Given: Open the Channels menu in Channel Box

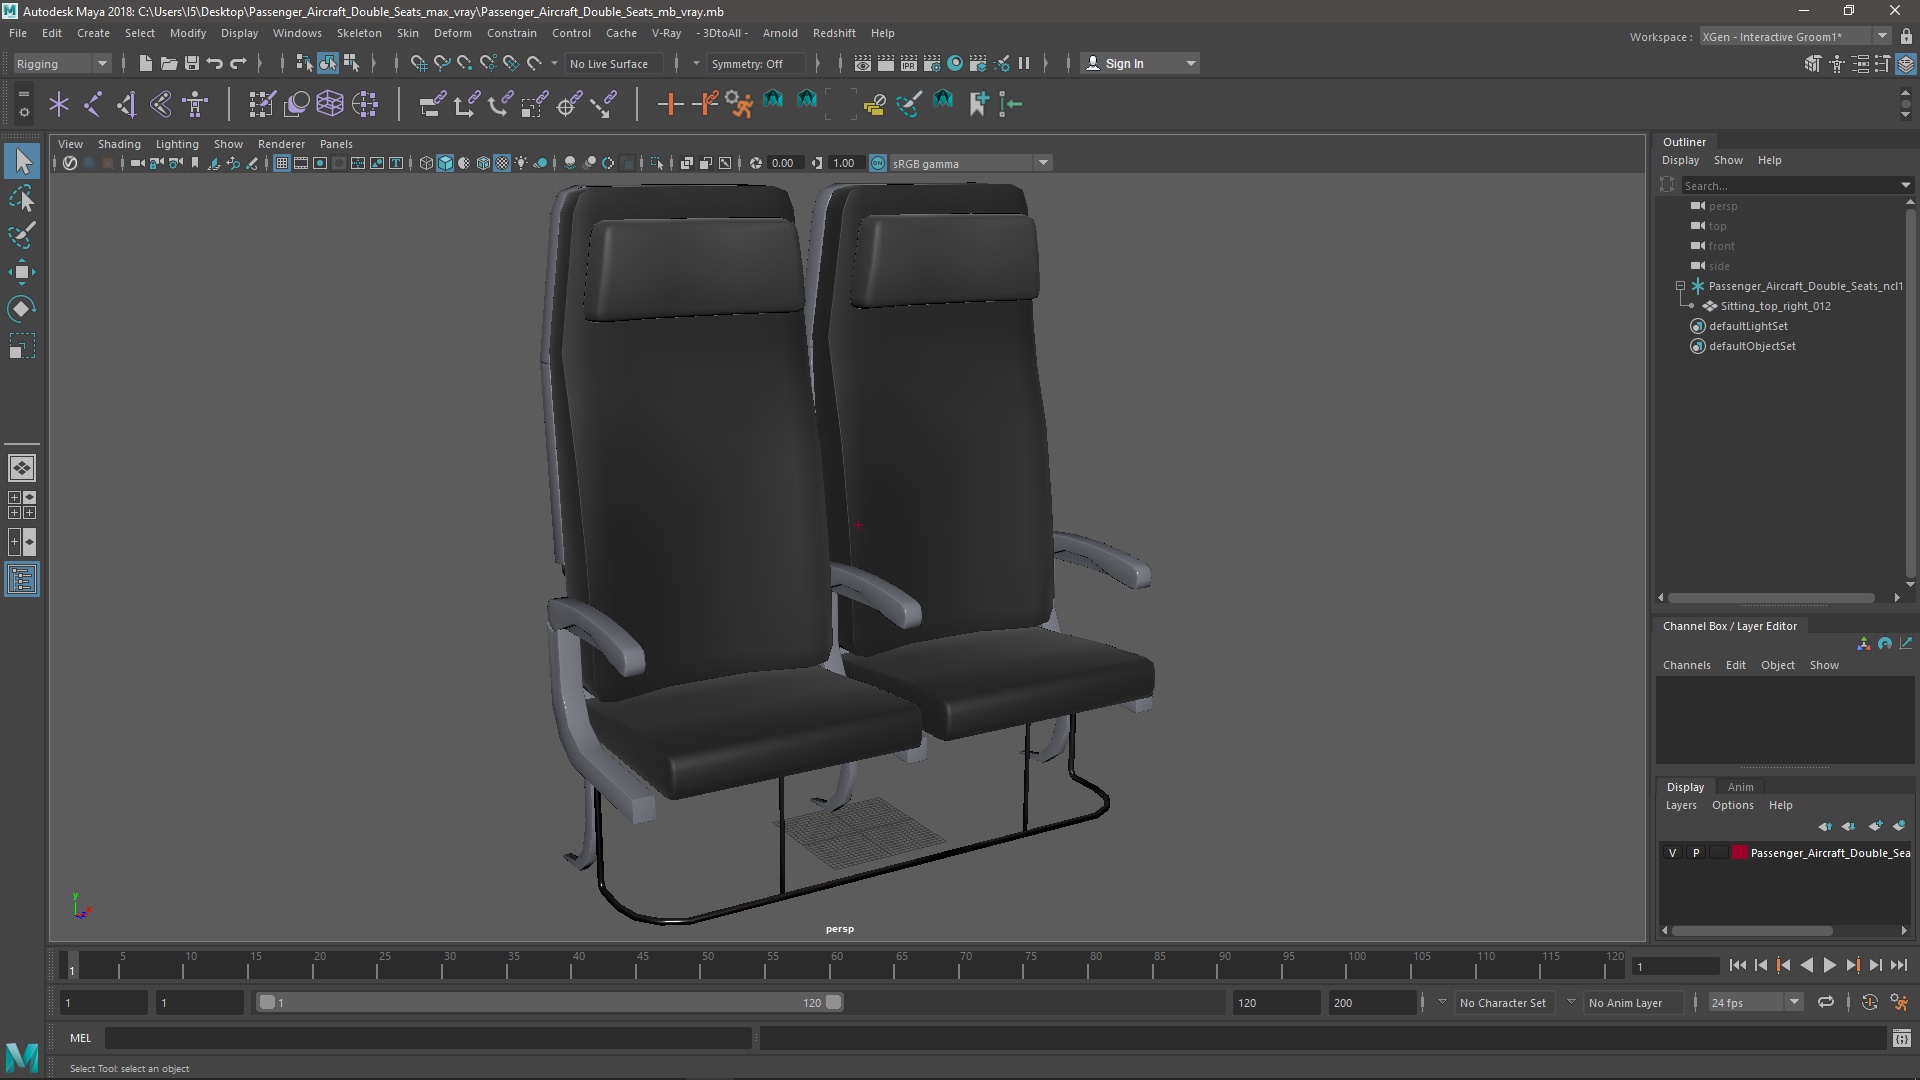Looking at the screenshot, I should (x=1686, y=665).
